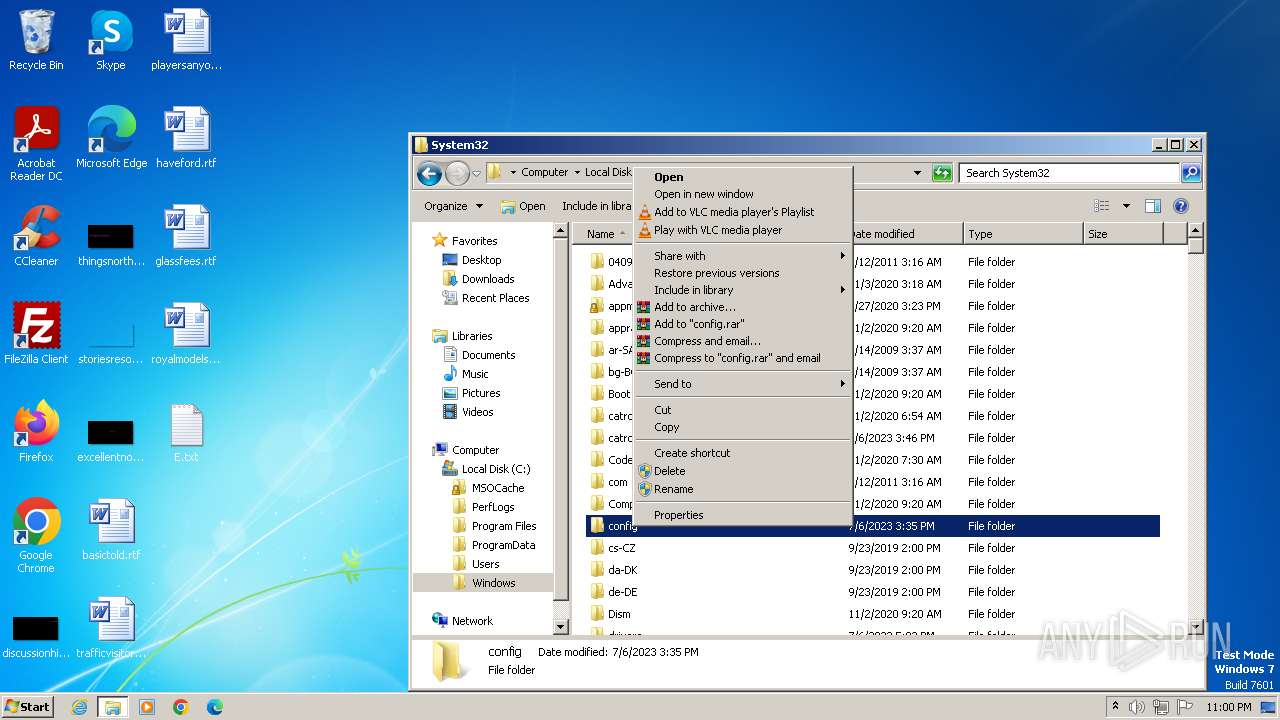
Task: Choose Rename from context menu
Action: (742, 489)
